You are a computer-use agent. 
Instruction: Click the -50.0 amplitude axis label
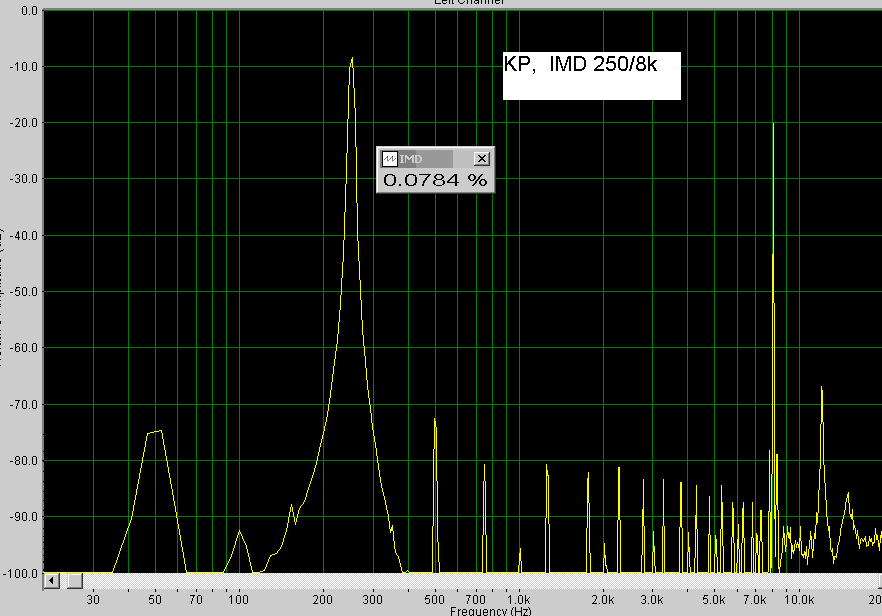24,292
